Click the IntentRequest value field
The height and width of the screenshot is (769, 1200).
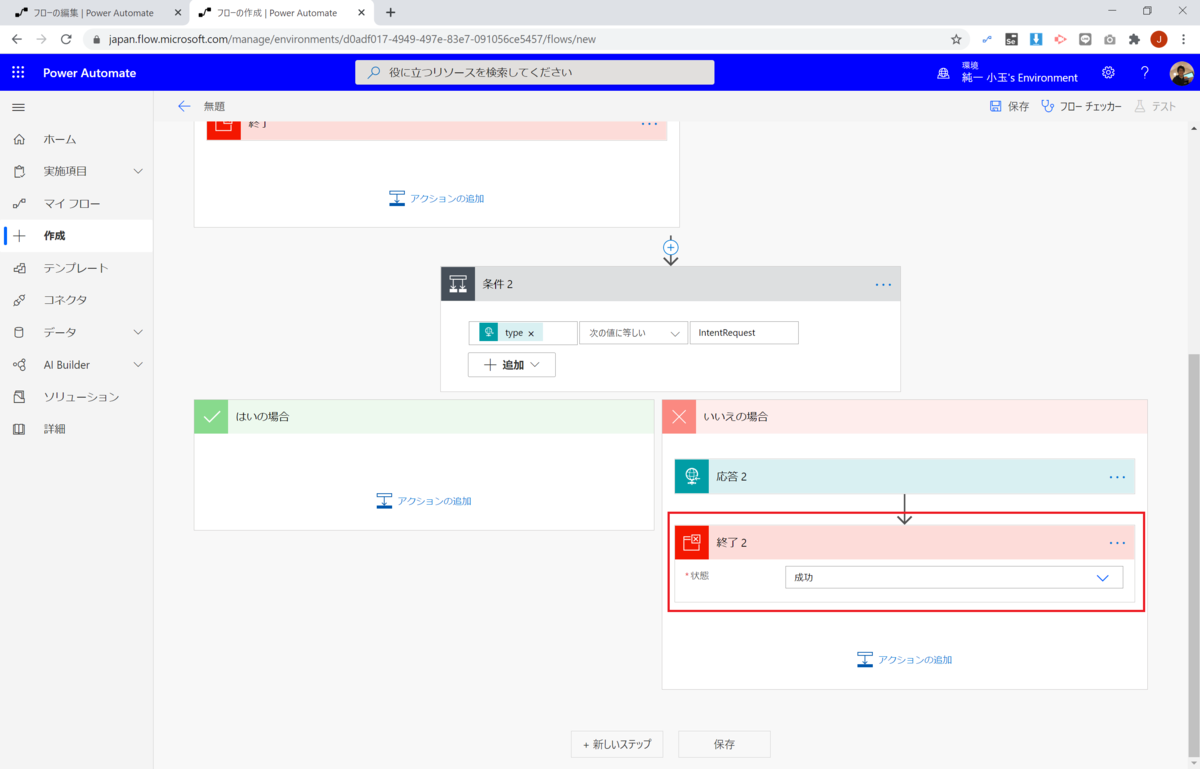[x=744, y=333]
